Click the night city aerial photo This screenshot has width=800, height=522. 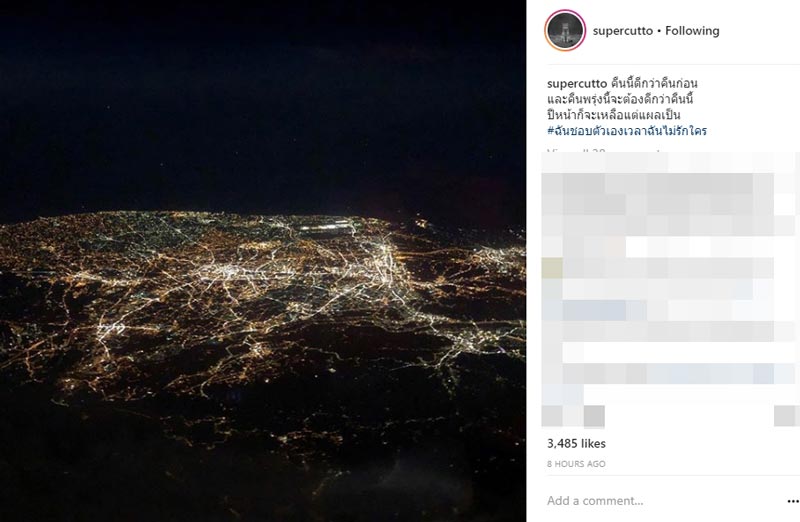[x=263, y=261]
